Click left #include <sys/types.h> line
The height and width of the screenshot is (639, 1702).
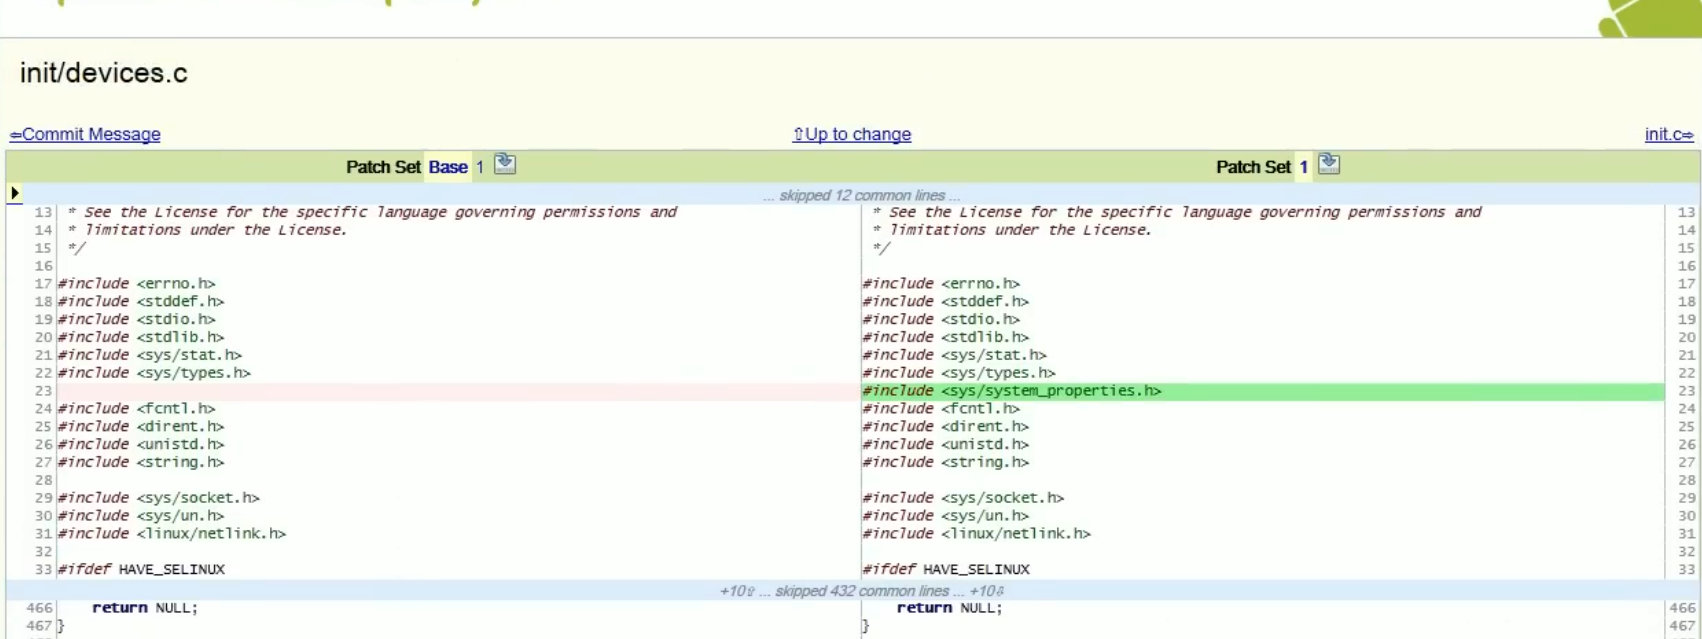[x=154, y=373]
